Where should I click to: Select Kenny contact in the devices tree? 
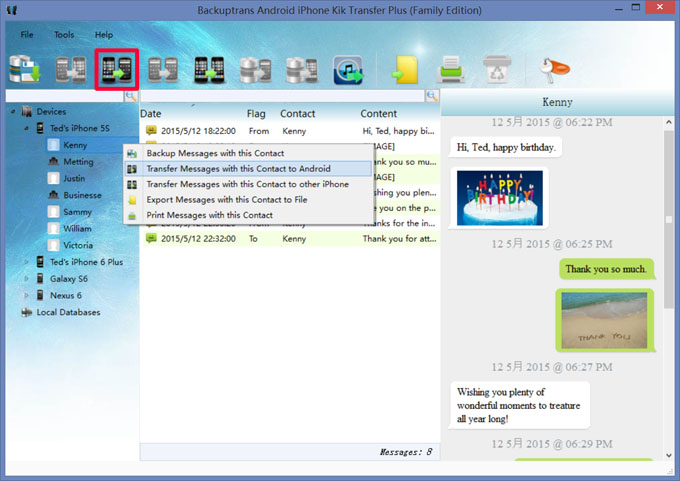[x=75, y=145]
